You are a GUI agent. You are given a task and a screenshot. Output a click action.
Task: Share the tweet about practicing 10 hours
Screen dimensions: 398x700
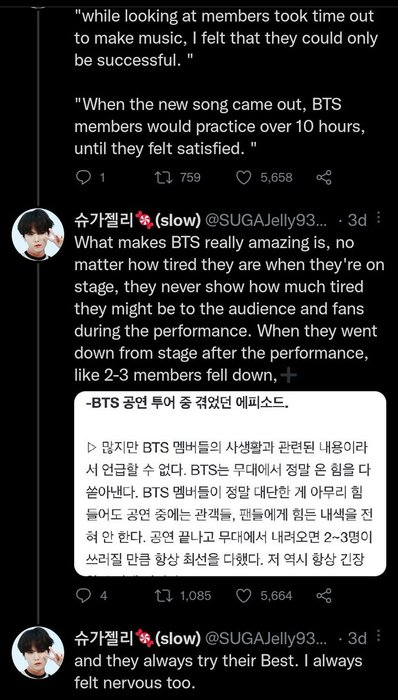324,178
